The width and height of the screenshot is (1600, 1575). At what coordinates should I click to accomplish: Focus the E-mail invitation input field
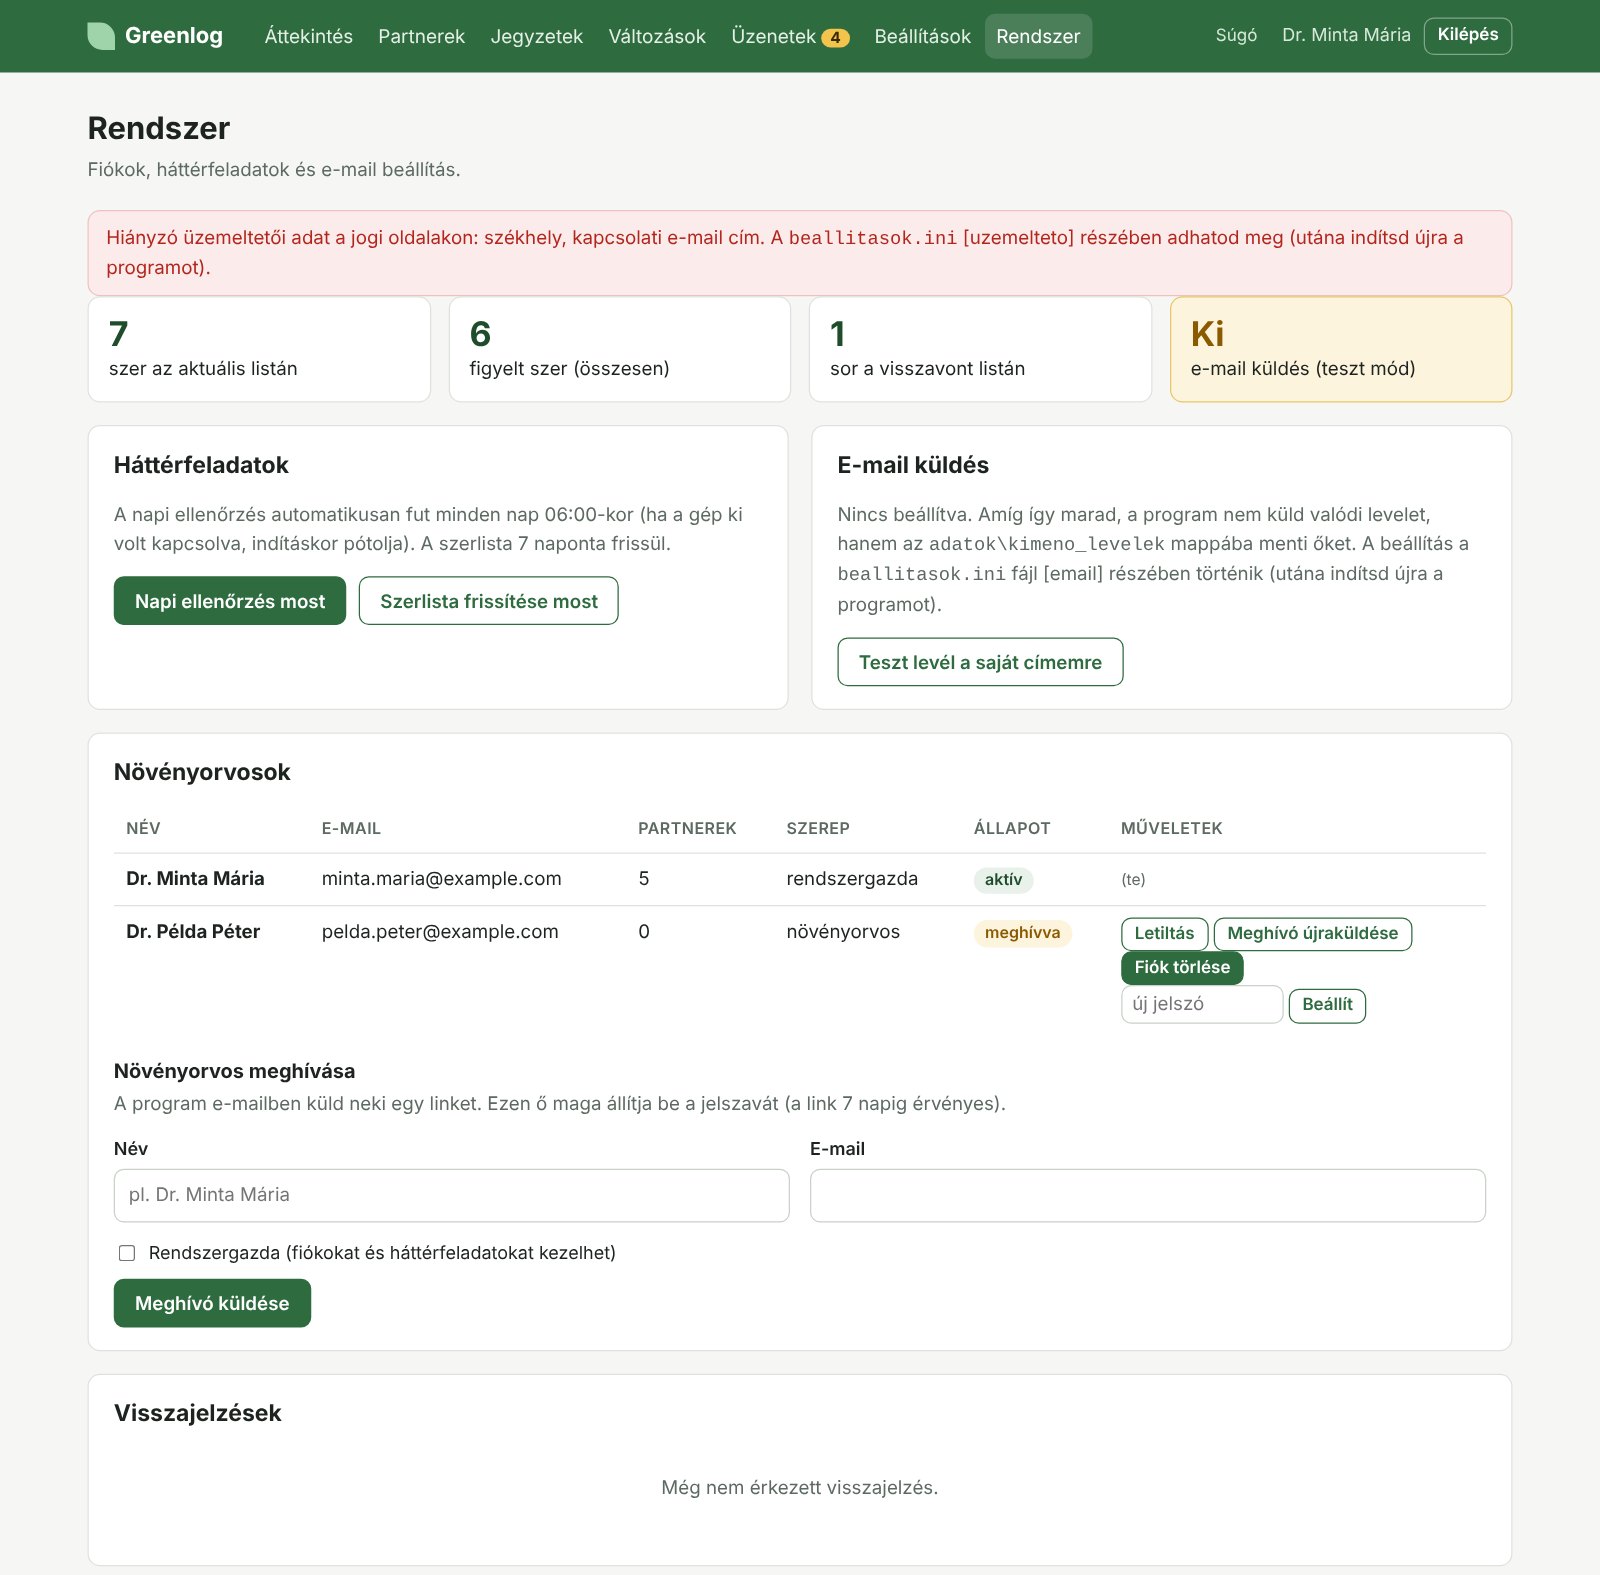(1147, 1195)
